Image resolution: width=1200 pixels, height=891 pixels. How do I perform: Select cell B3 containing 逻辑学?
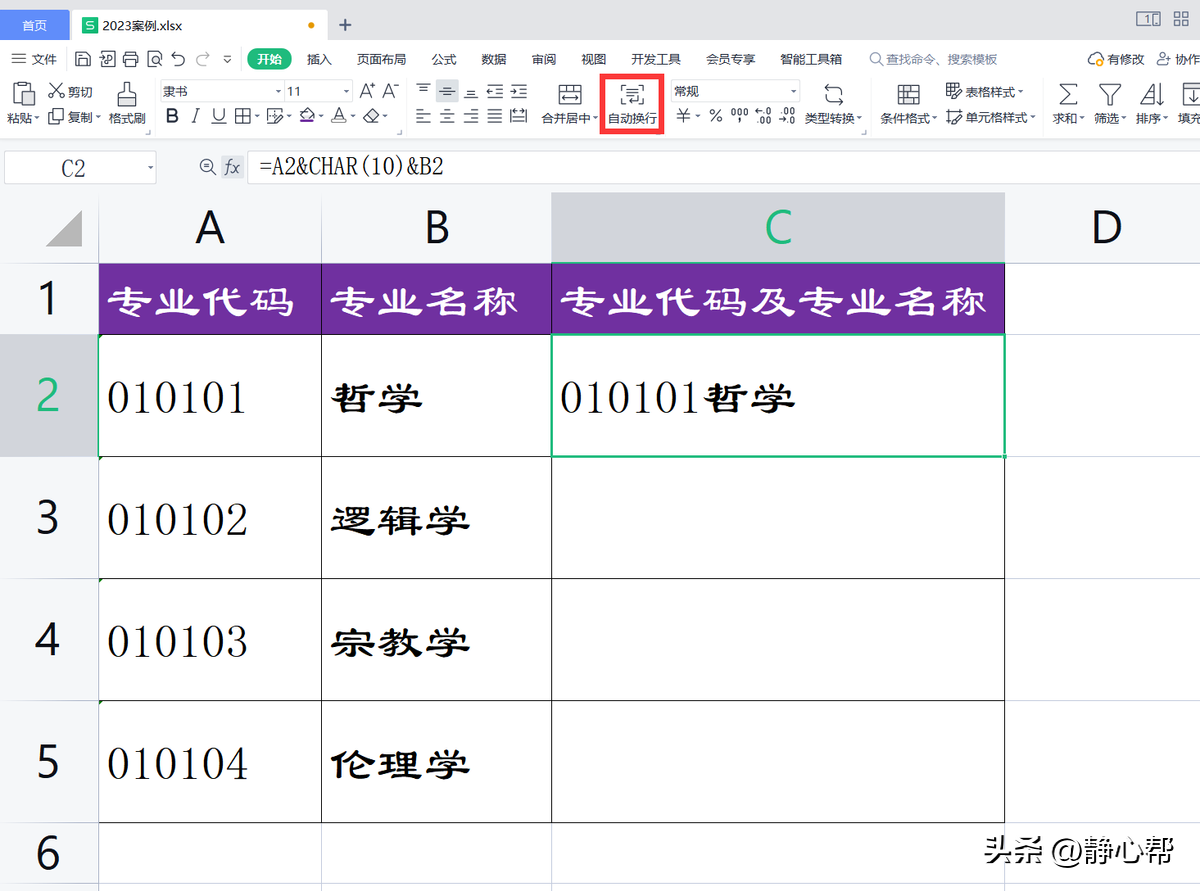coord(436,518)
